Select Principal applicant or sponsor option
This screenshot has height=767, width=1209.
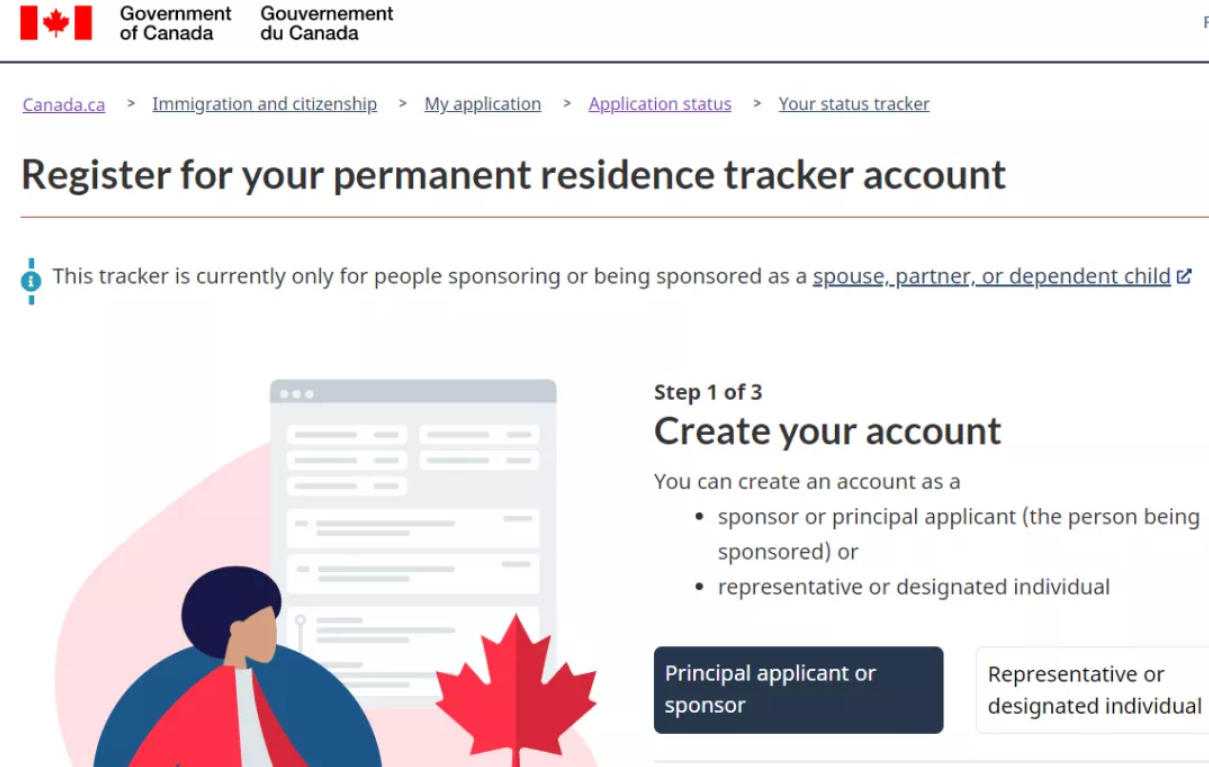pos(798,690)
